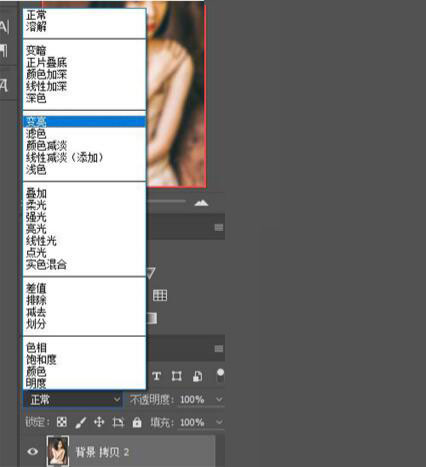This screenshot has width=426, height=467.
Task: Choose 亮光 blend mode
Action: pos(84,229)
